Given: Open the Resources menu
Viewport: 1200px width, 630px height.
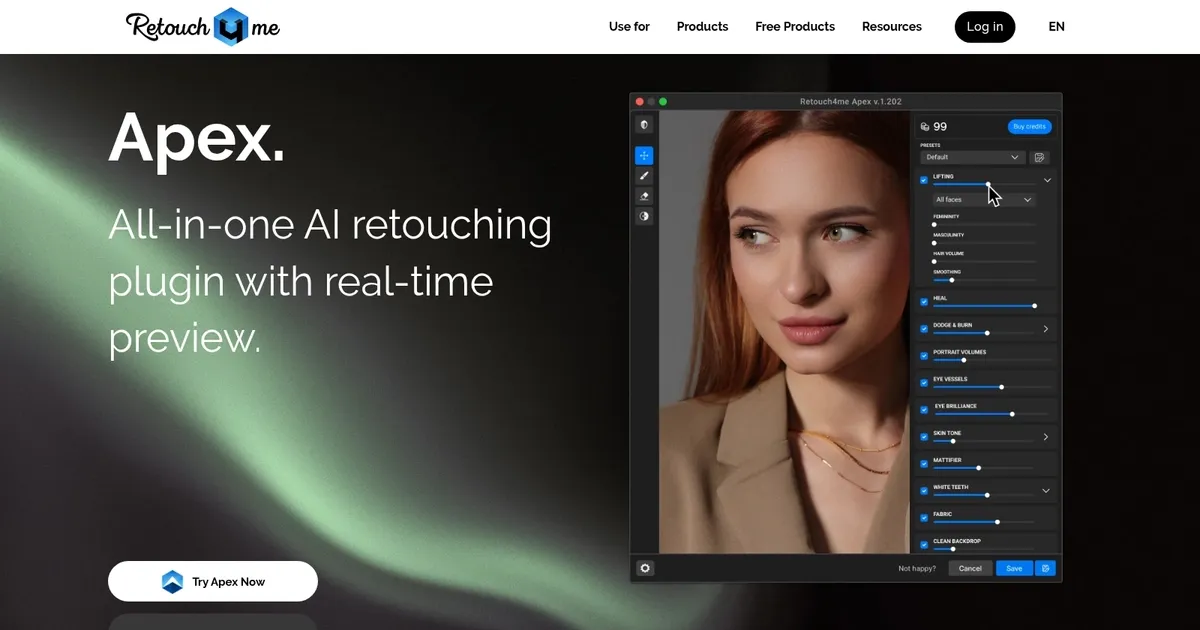Looking at the screenshot, I should [891, 27].
